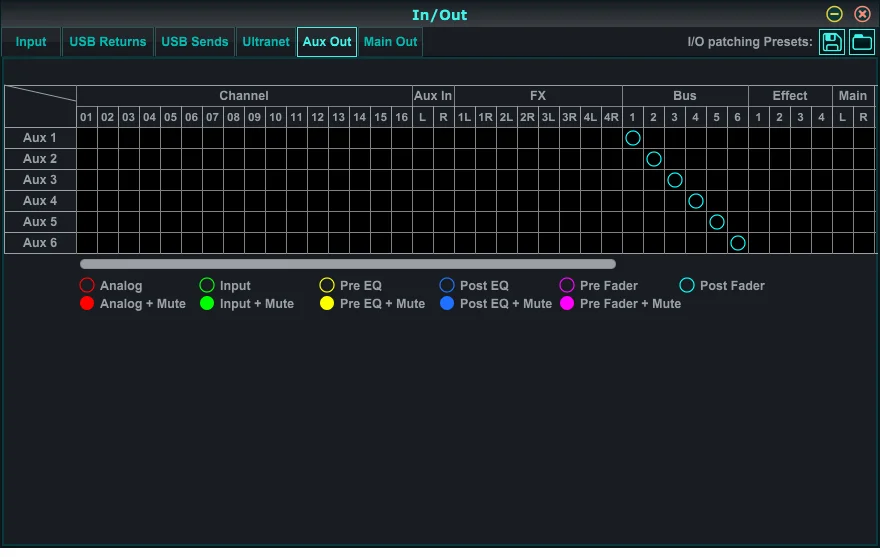Click the yellow Pre EQ legend circle
This screenshot has width=880, height=557.
tap(327, 285)
